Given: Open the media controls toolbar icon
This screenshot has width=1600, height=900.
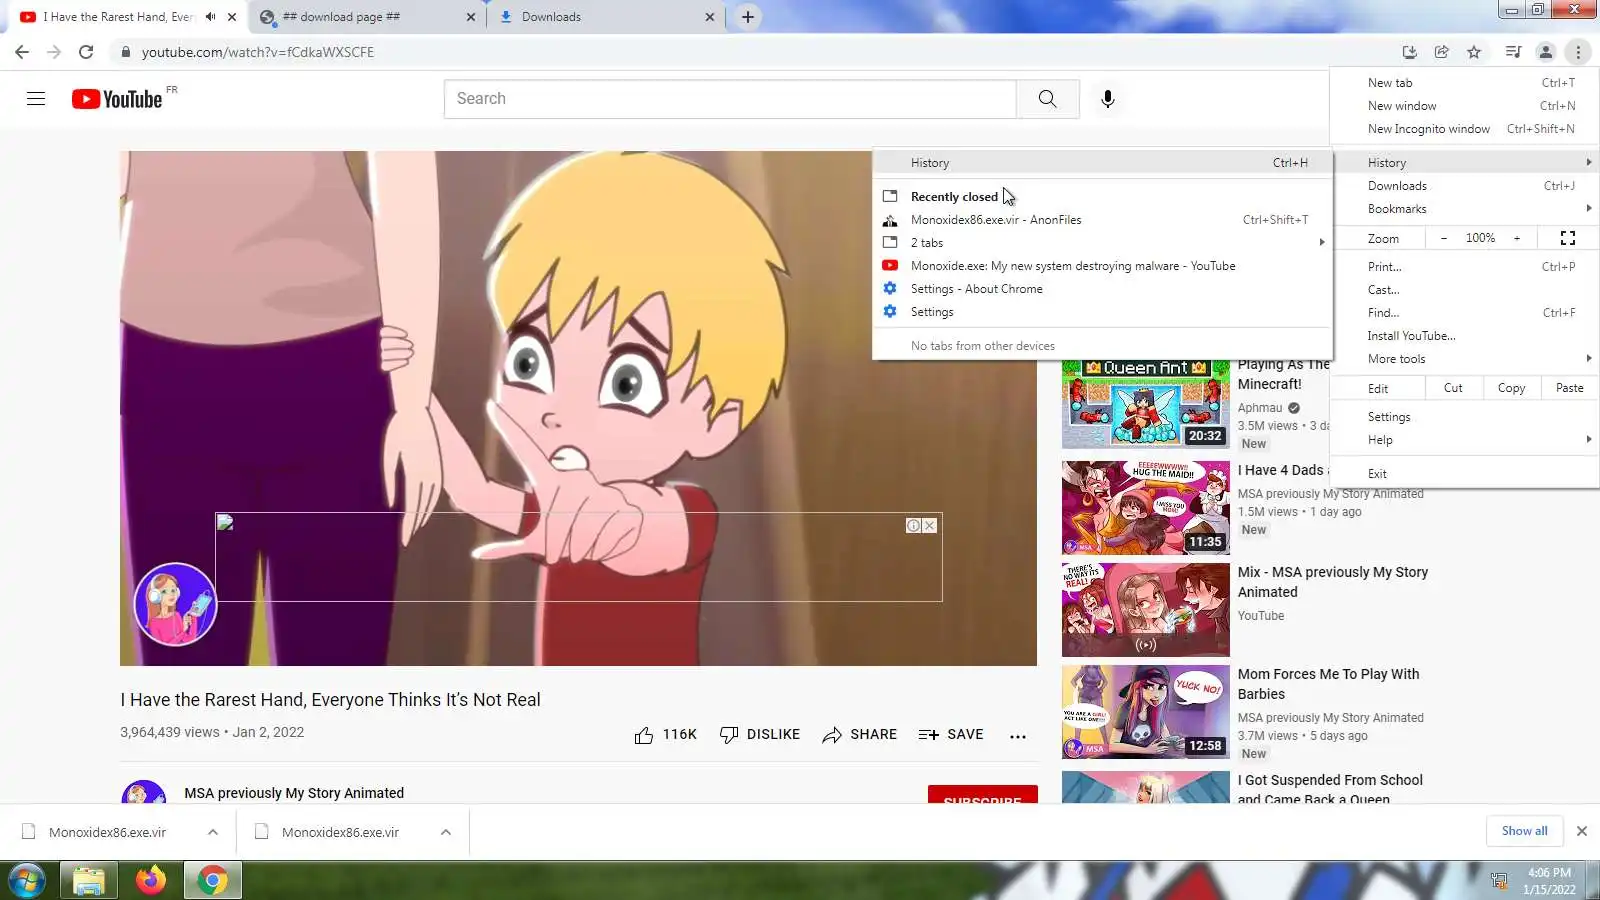Looking at the screenshot, I should (x=1513, y=52).
